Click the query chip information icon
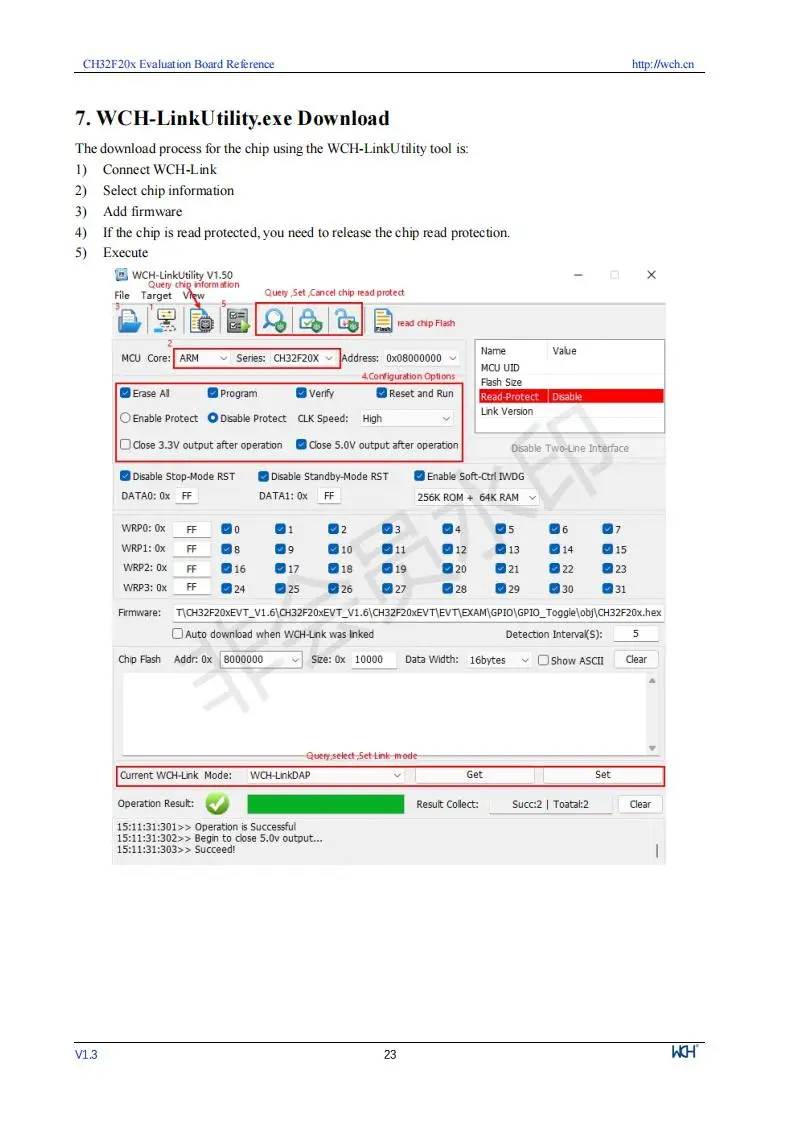Image resolution: width=793 pixels, height=1123 pixels. pos(201,321)
